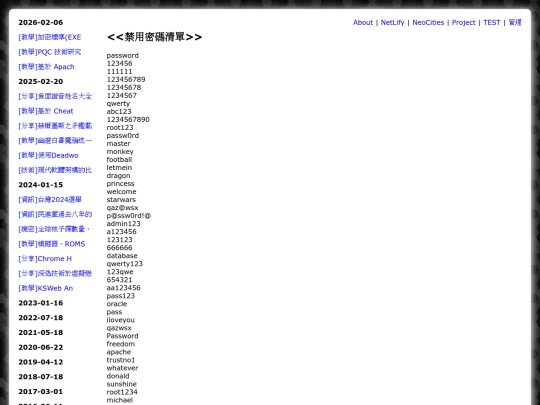Open the [教學]基於 Cheat article
This screenshot has height=405, width=540.
[46, 111]
